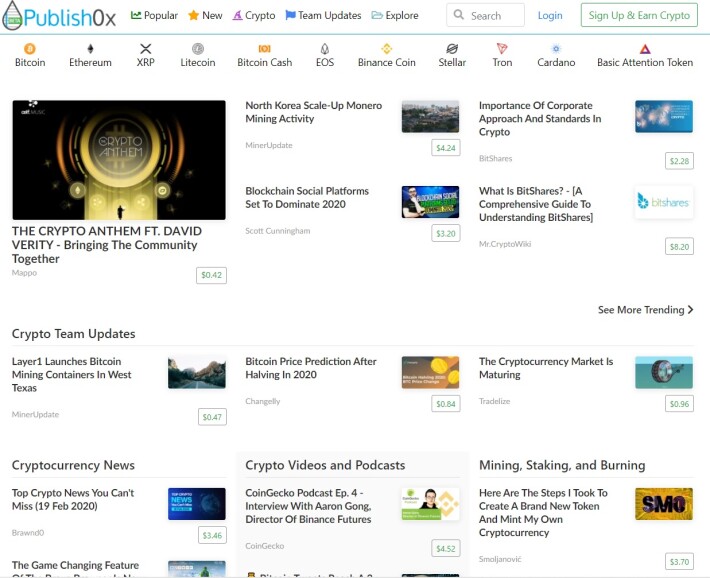The height and width of the screenshot is (578, 710).
Task: Open Create A Brand New Token article
Action: pos(543,512)
